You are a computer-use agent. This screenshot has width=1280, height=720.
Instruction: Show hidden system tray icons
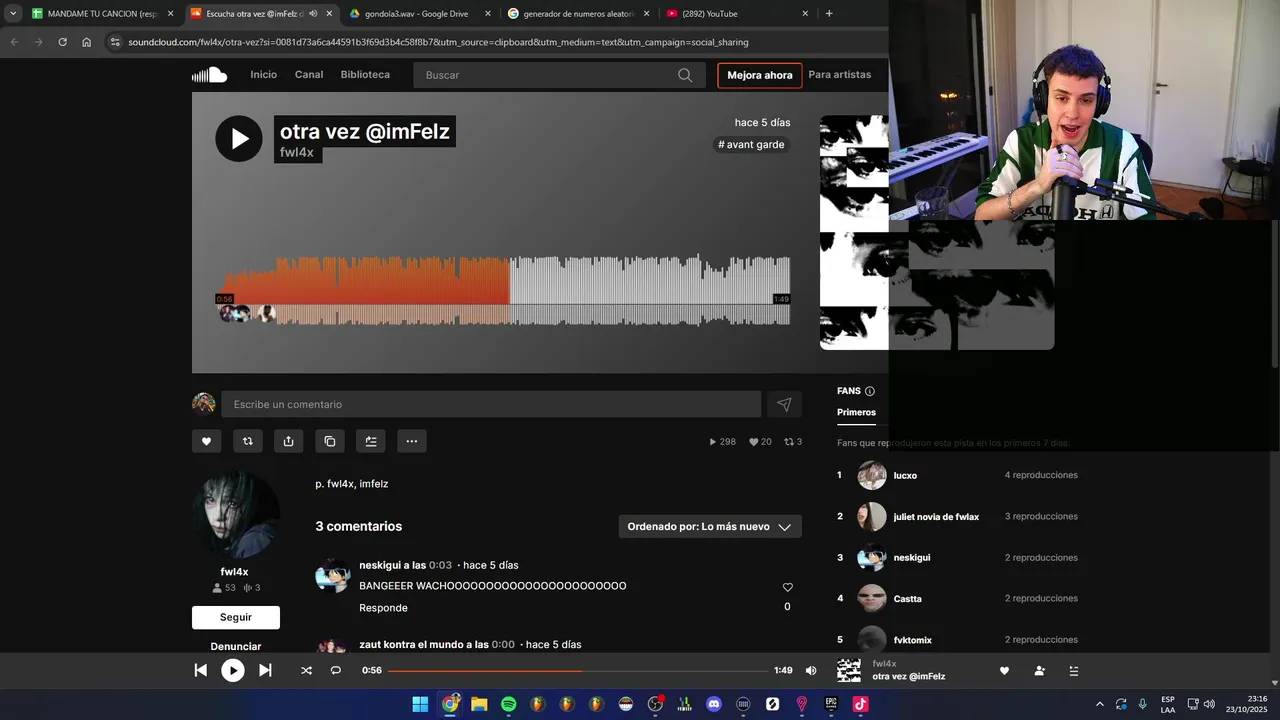pos(1100,704)
